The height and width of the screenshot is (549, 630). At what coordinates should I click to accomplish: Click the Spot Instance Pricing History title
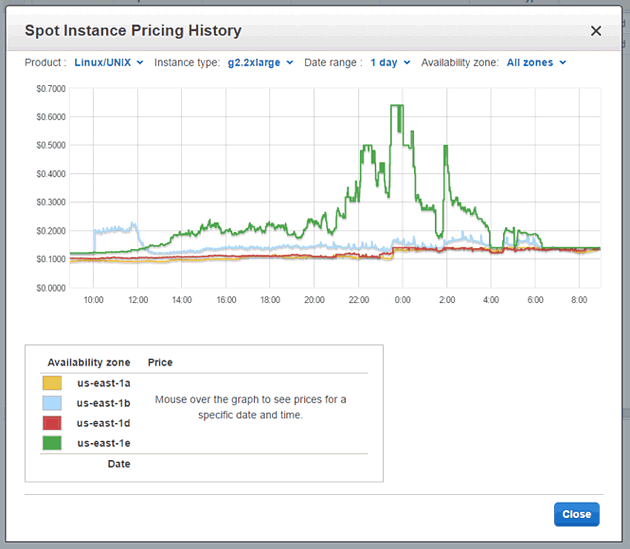point(133,31)
